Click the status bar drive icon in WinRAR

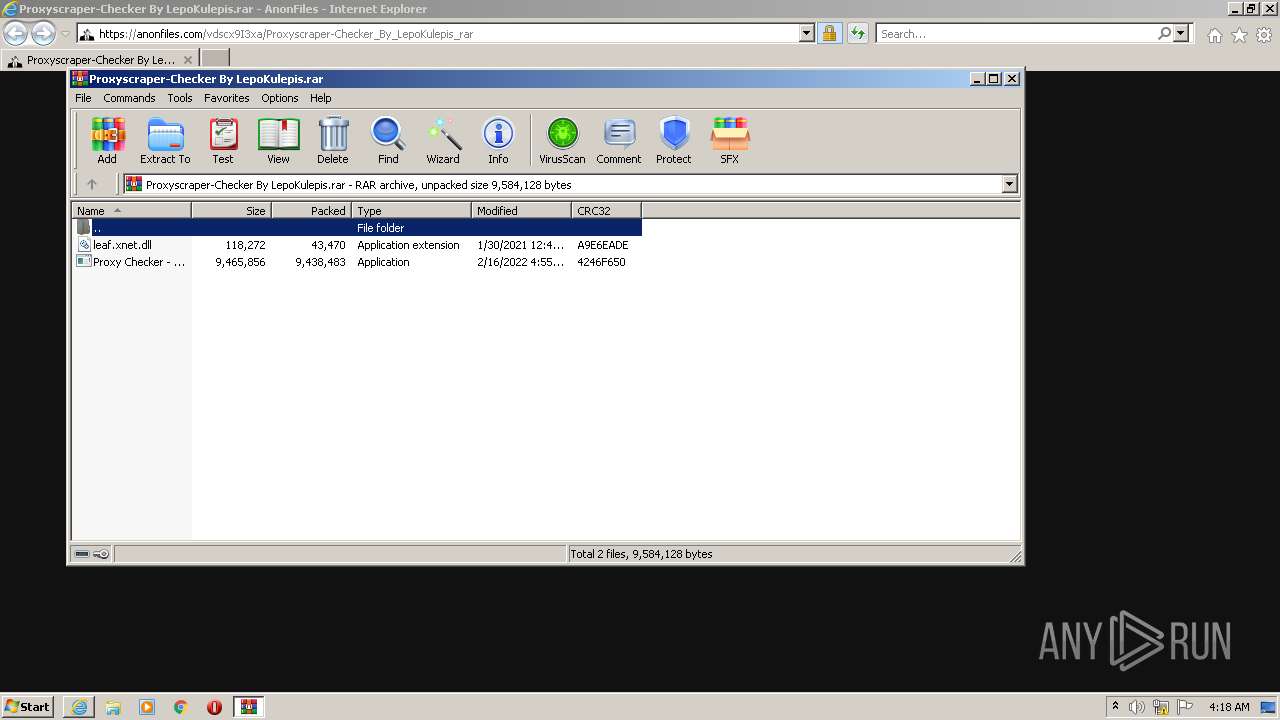click(x=82, y=553)
